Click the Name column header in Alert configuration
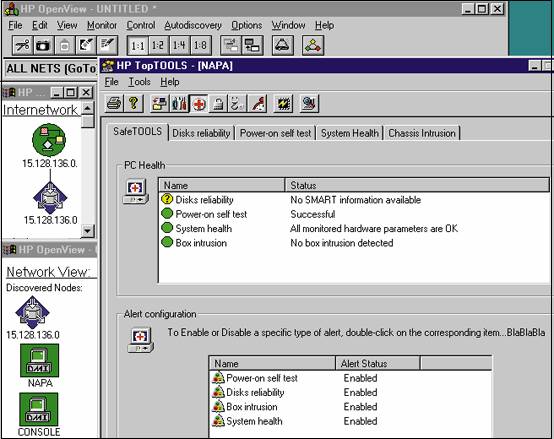Viewport: 554px width, 439px height. [272, 363]
